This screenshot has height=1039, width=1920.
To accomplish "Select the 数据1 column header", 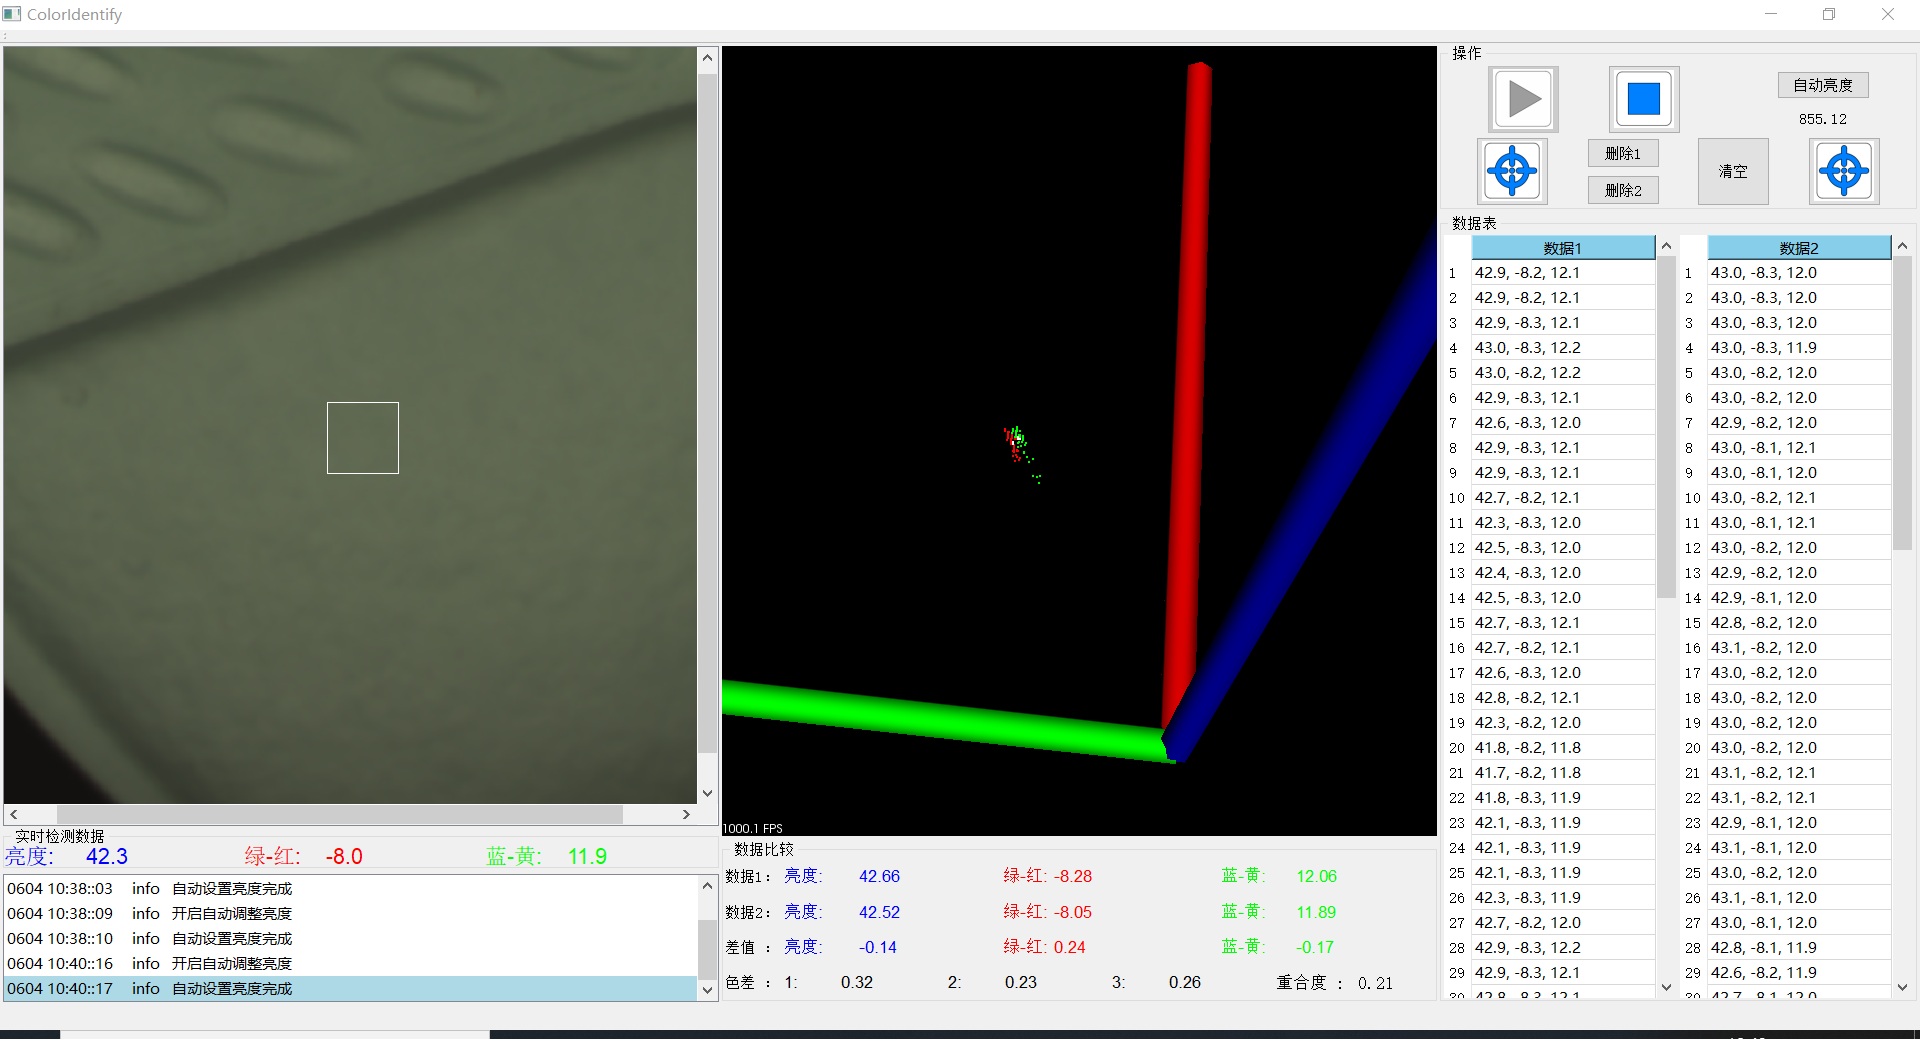I will (1562, 248).
